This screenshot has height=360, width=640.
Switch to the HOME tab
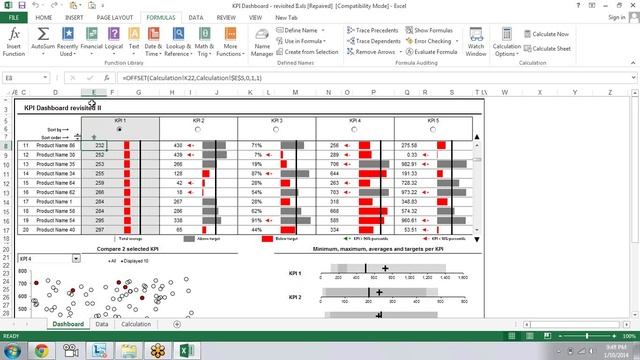(x=44, y=18)
